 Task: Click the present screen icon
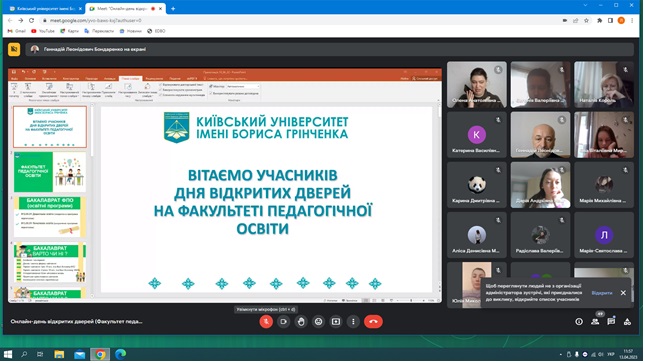[x=336, y=322]
